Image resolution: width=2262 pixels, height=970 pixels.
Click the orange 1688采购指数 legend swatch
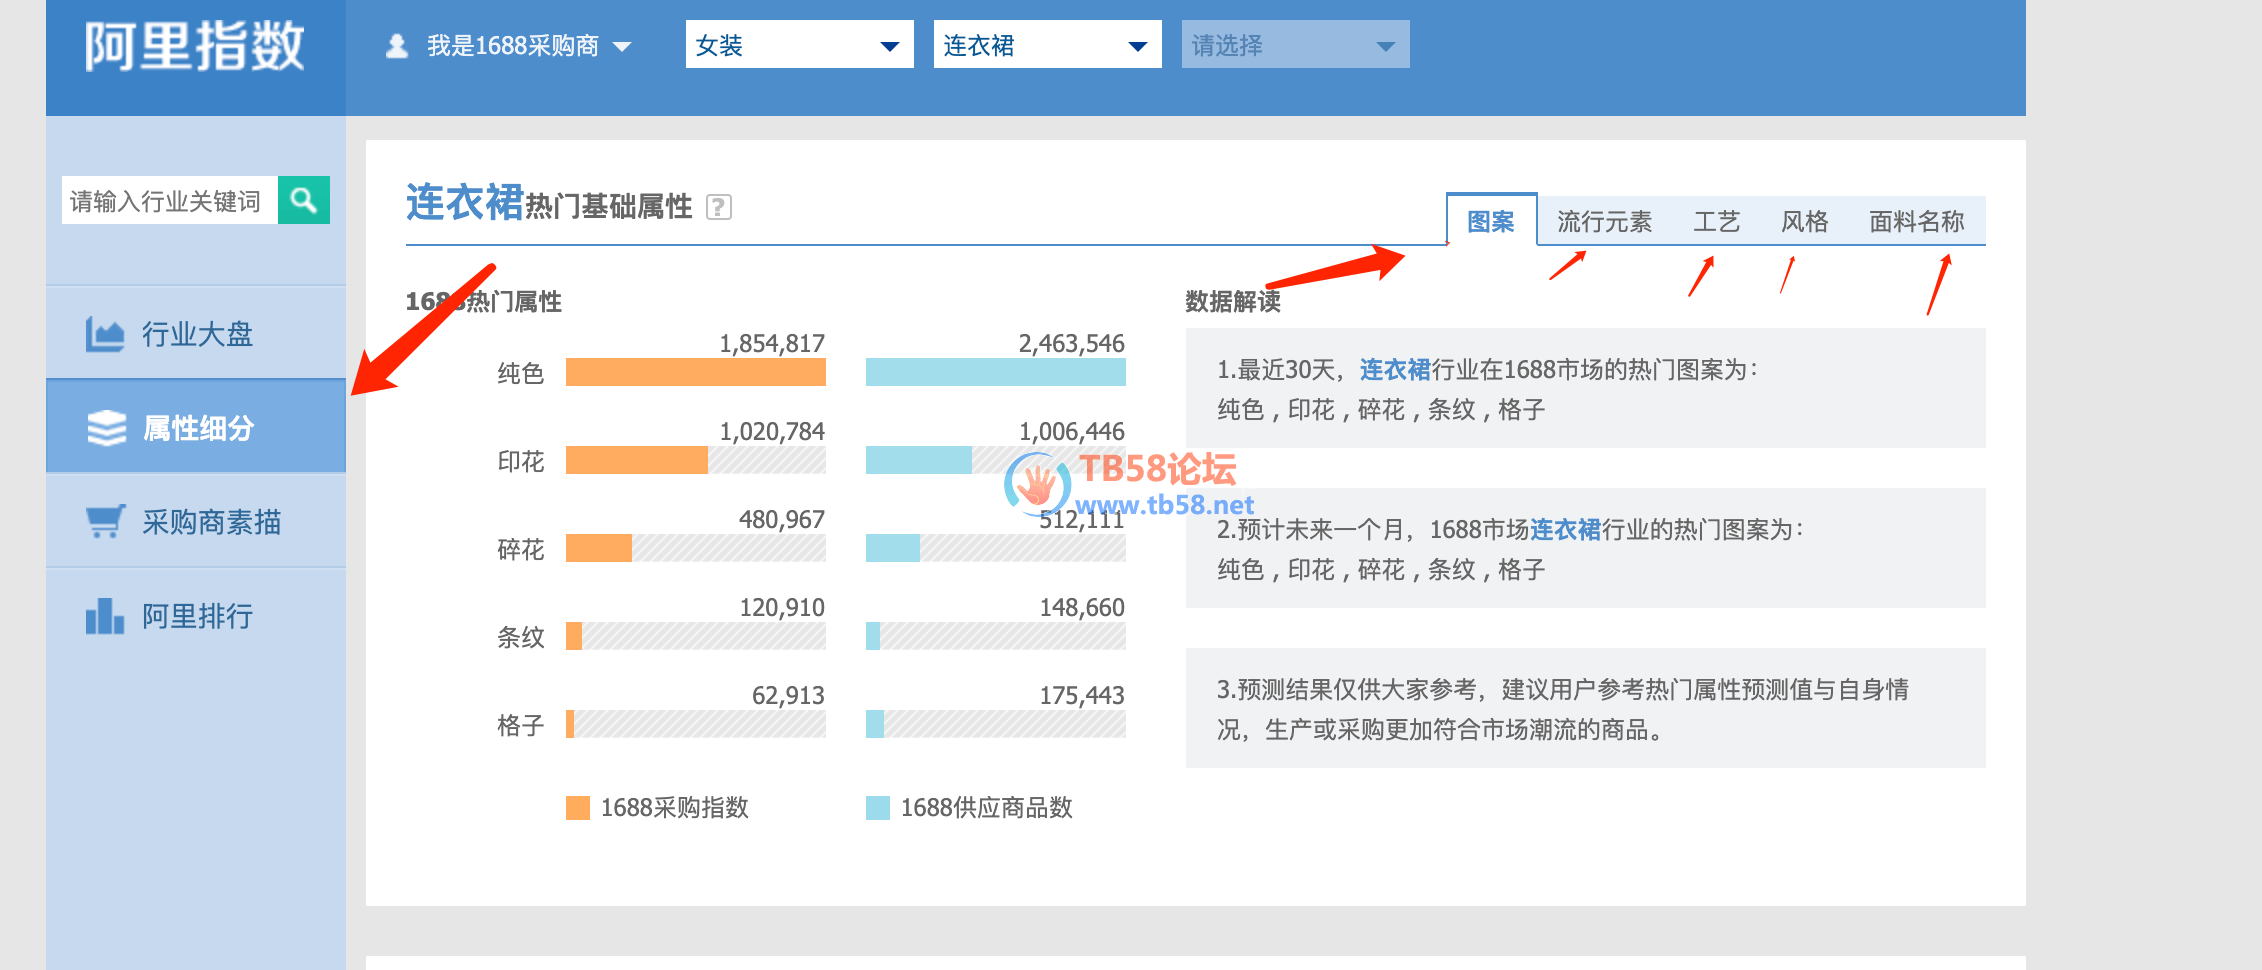point(578,808)
